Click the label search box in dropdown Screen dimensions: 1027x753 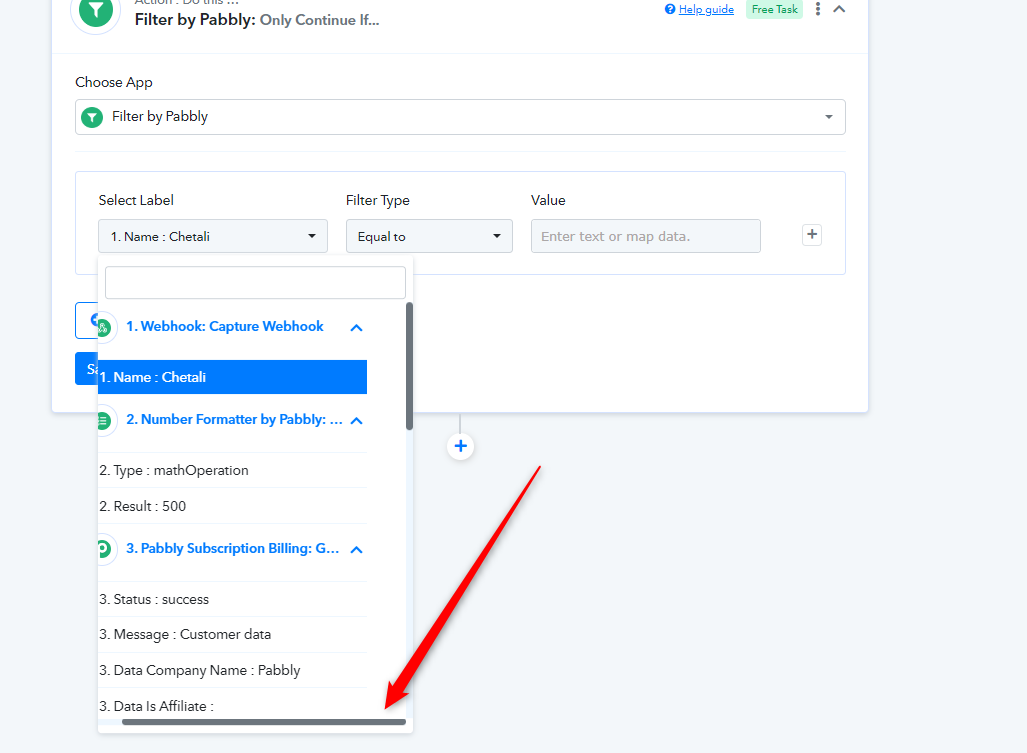(x=255, y=282)
